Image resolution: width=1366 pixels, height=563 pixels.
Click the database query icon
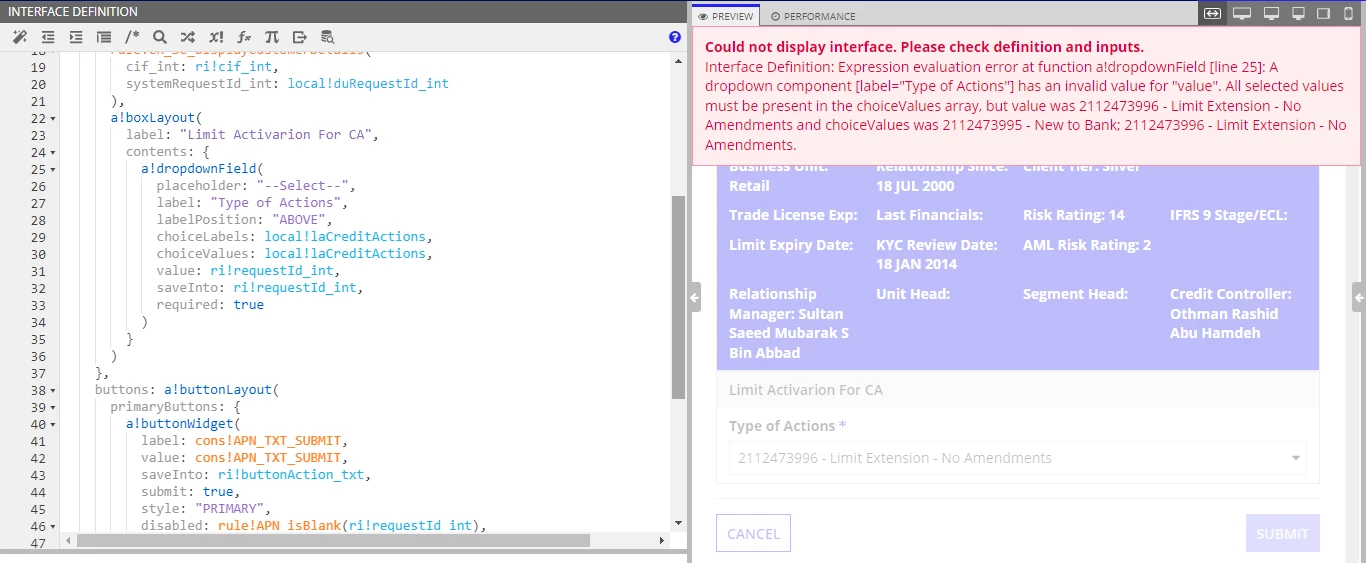(x=328, y=37)
